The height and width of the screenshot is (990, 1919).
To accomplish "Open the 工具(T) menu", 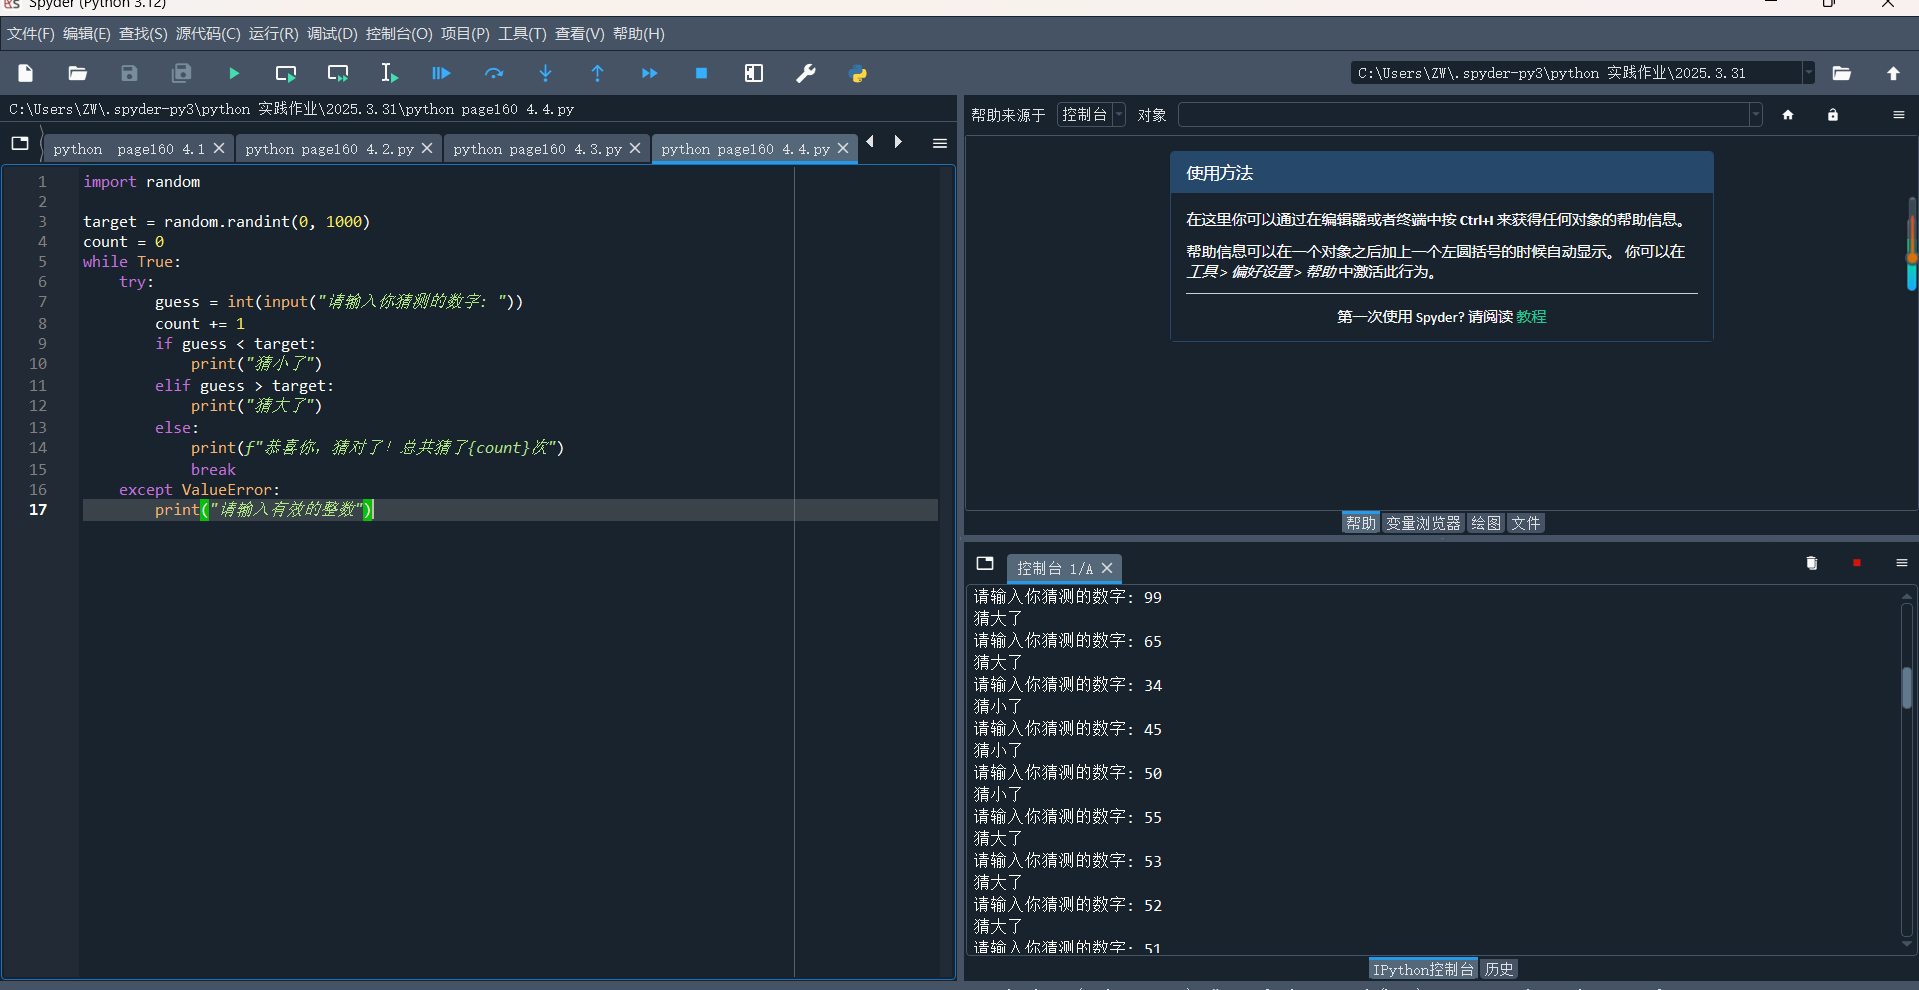I will pyautogui.click(x=523, y=34).
